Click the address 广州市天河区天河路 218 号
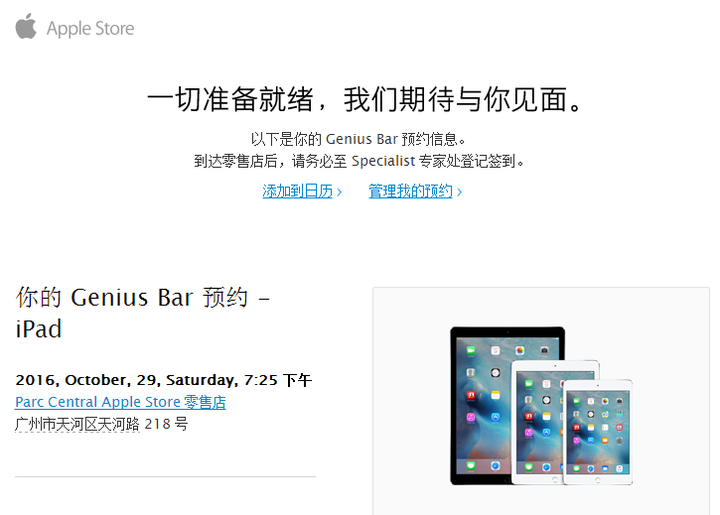Screen dimensions: 720x515 [101, 424]
